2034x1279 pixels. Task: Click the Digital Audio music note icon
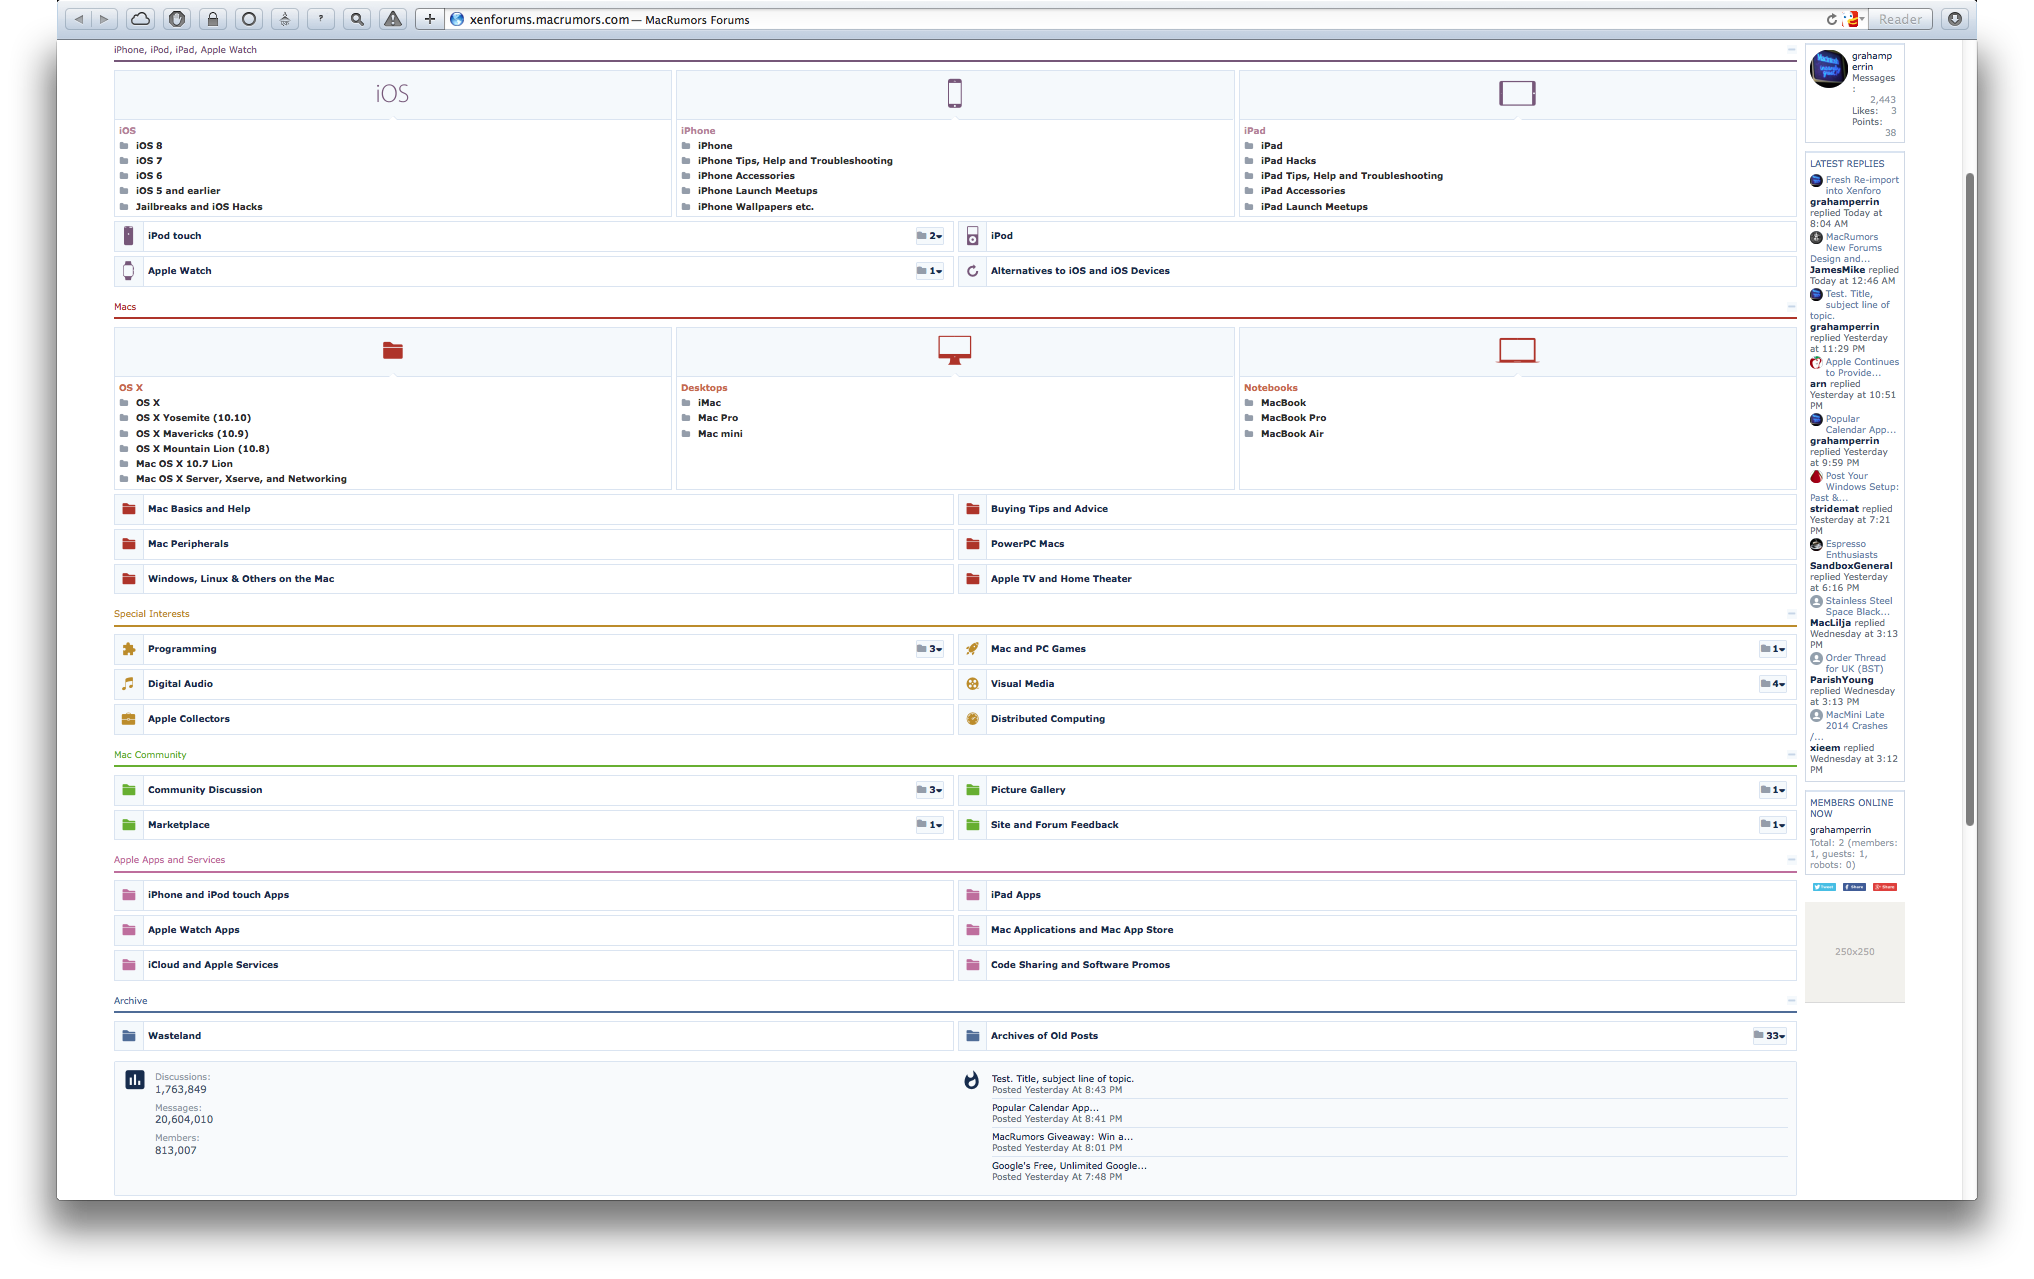click(128, 684)
